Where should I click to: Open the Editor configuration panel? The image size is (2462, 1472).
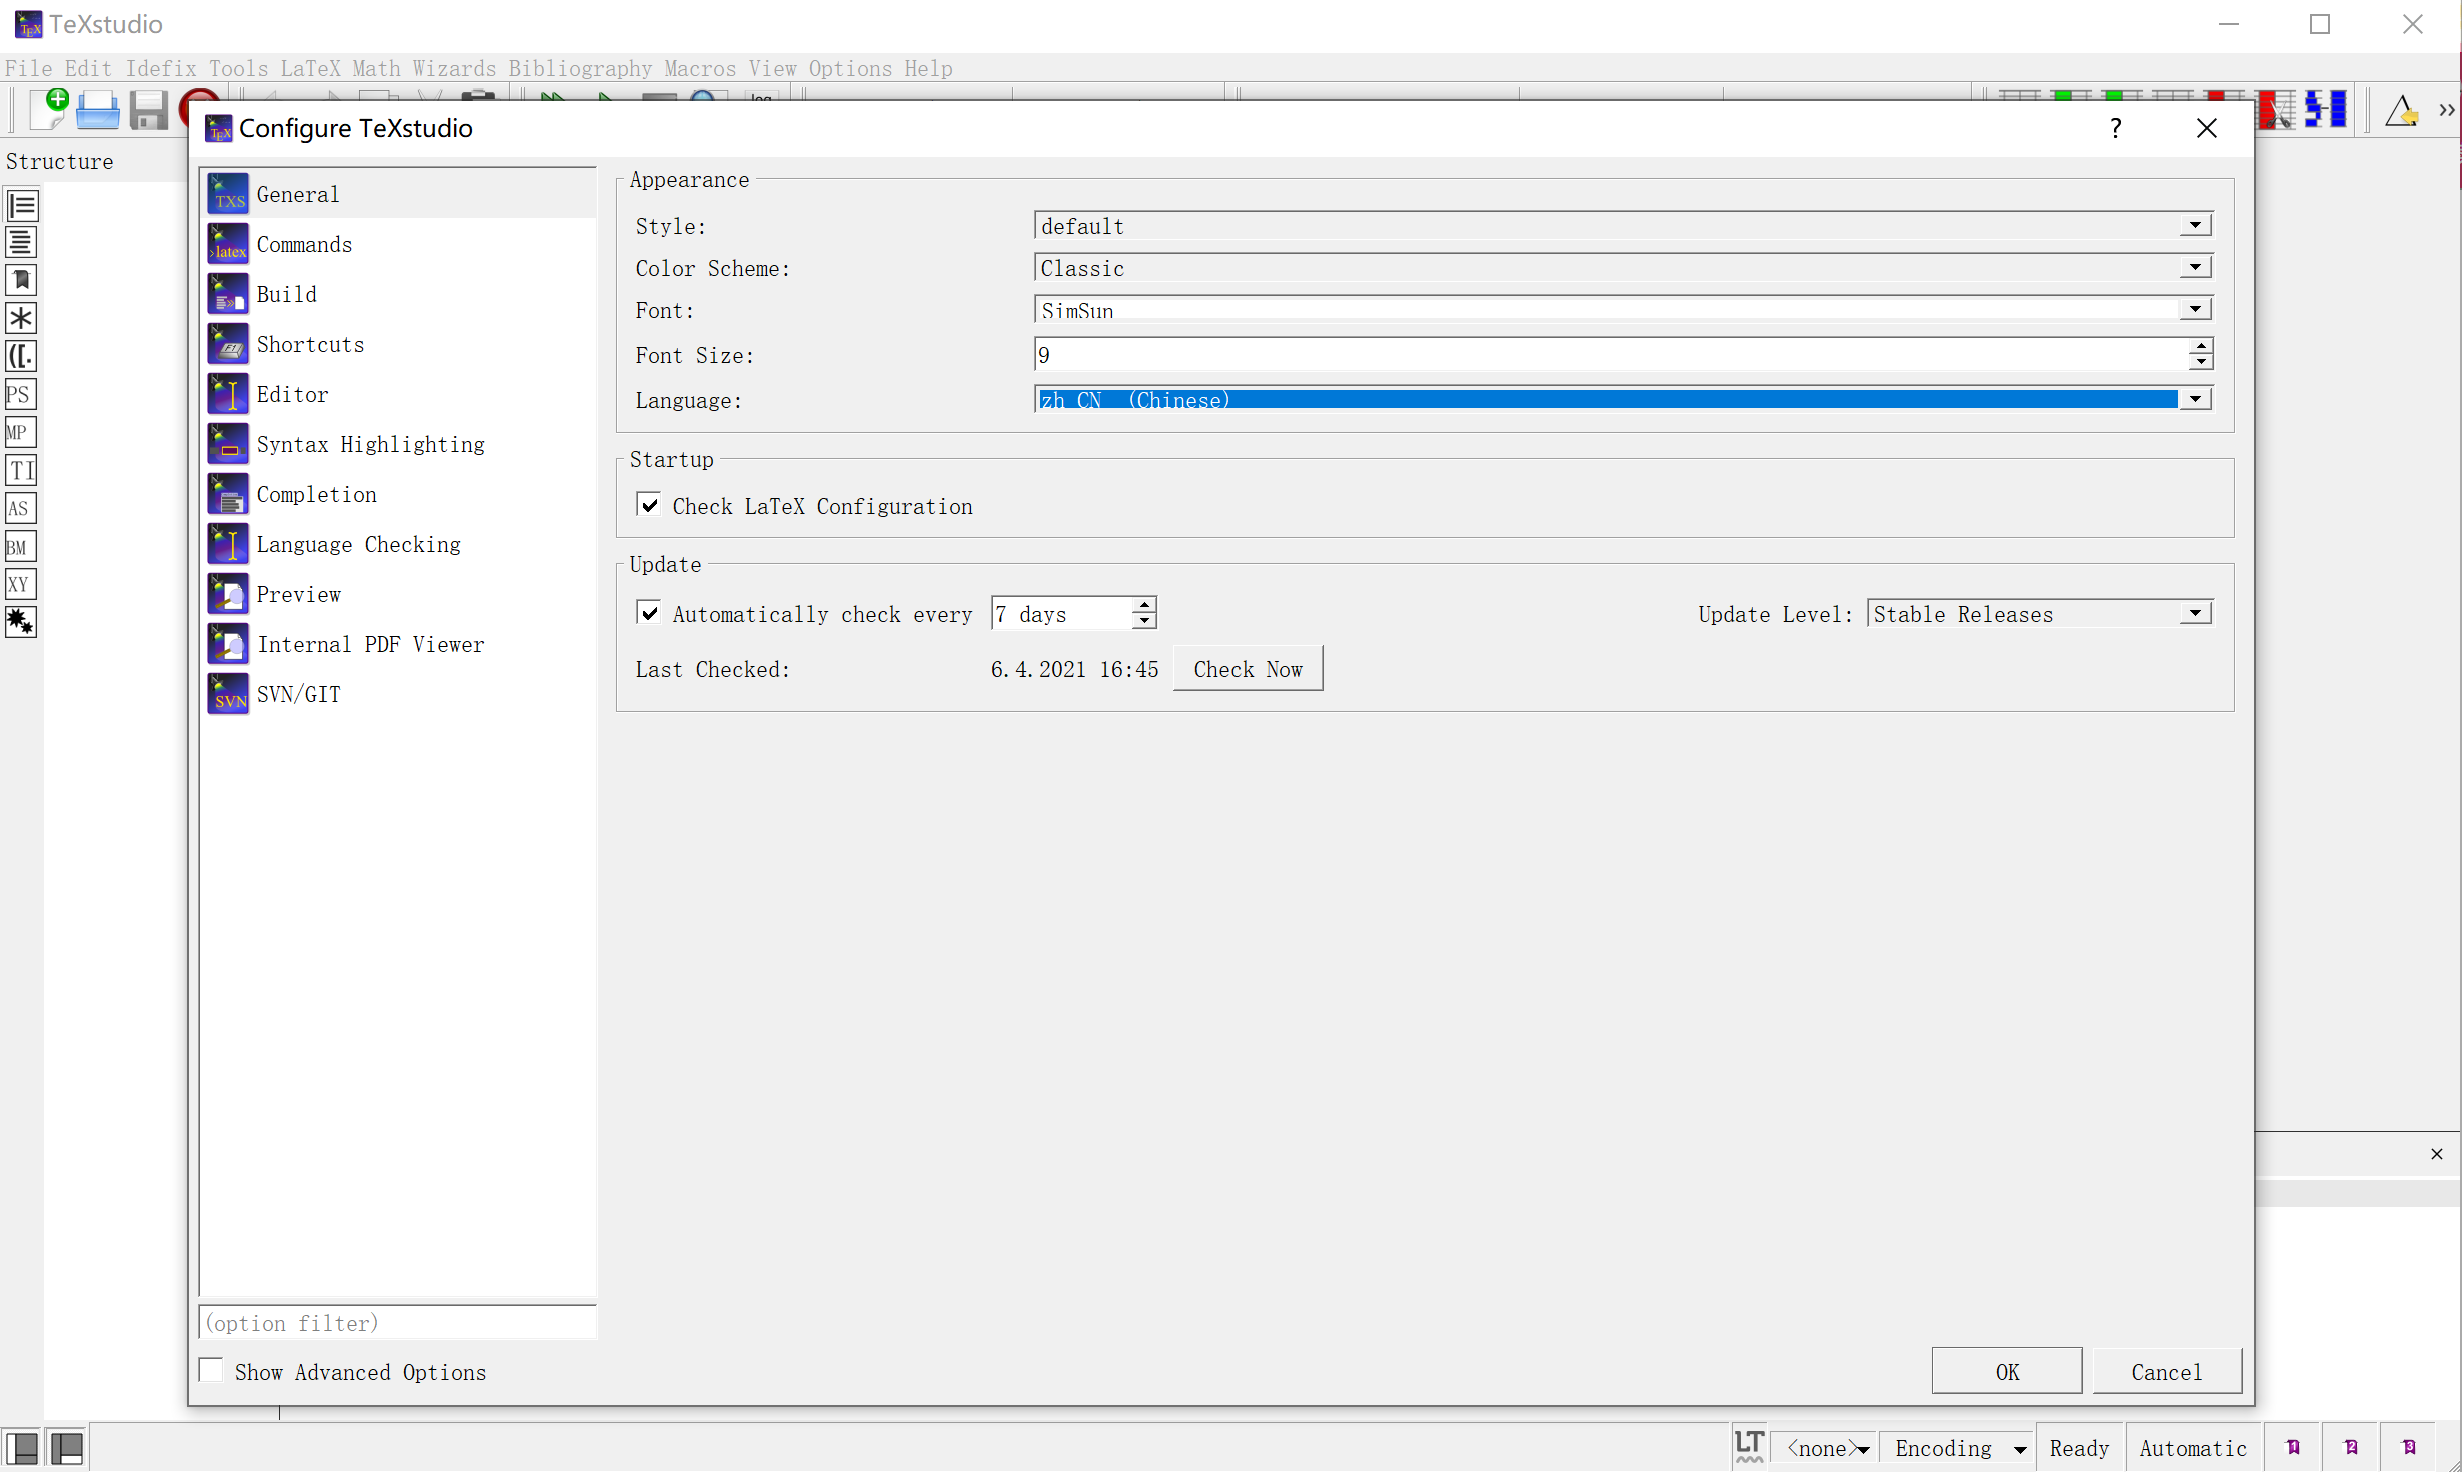[x=293, y=394]
